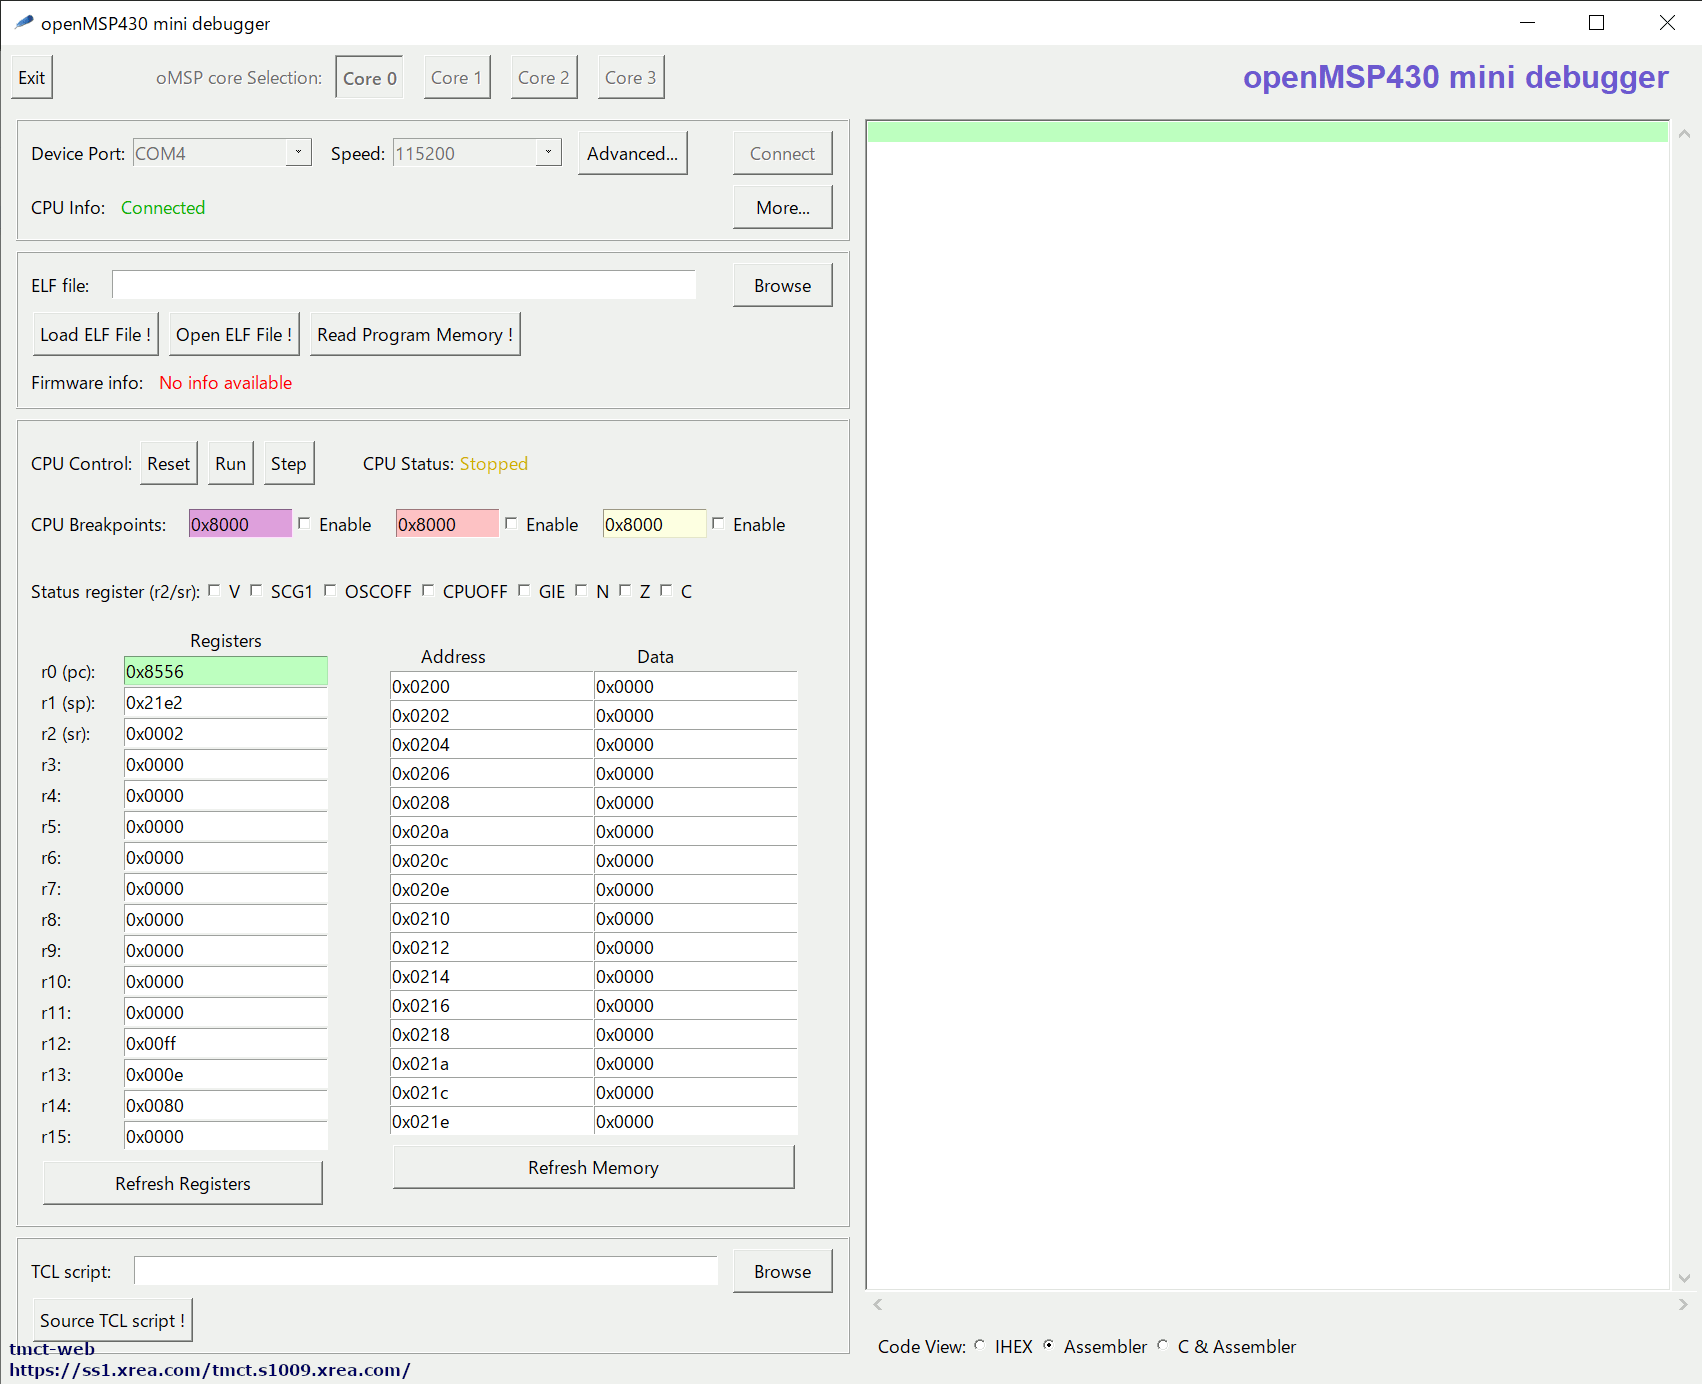Screen dimensions: 1702x1384
Task: Select C & Assembler code view
Action: click(1162, 1345)
